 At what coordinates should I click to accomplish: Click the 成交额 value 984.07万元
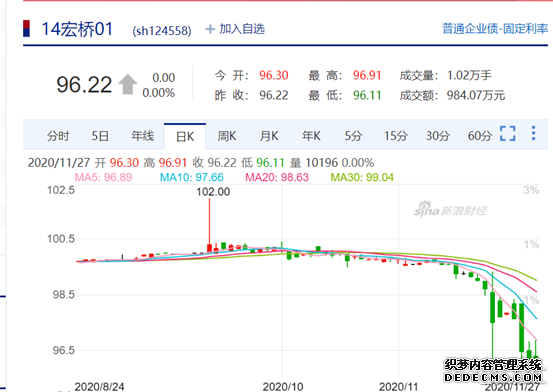(x=476, y=95)
